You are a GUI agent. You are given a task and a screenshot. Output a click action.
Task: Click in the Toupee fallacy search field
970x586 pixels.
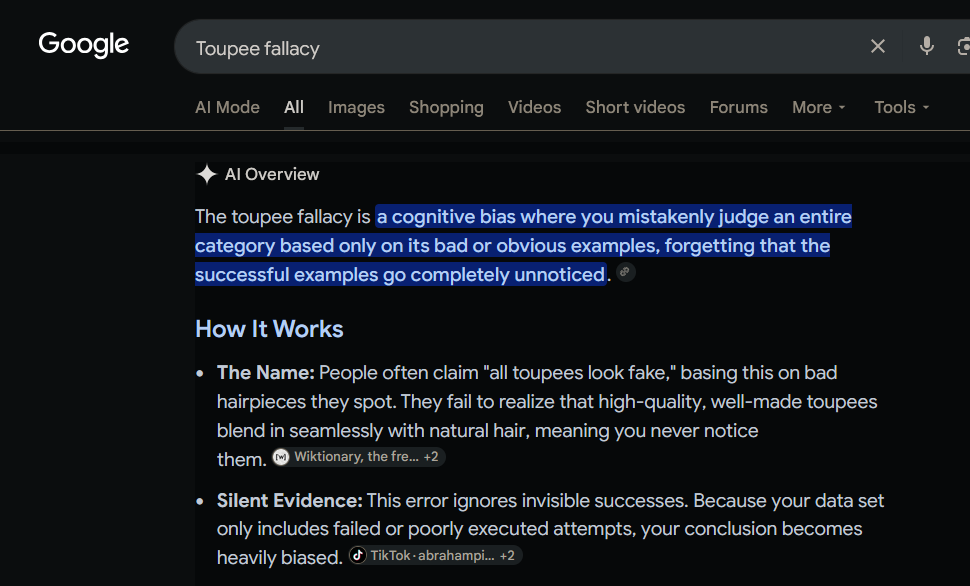[520, 47]
